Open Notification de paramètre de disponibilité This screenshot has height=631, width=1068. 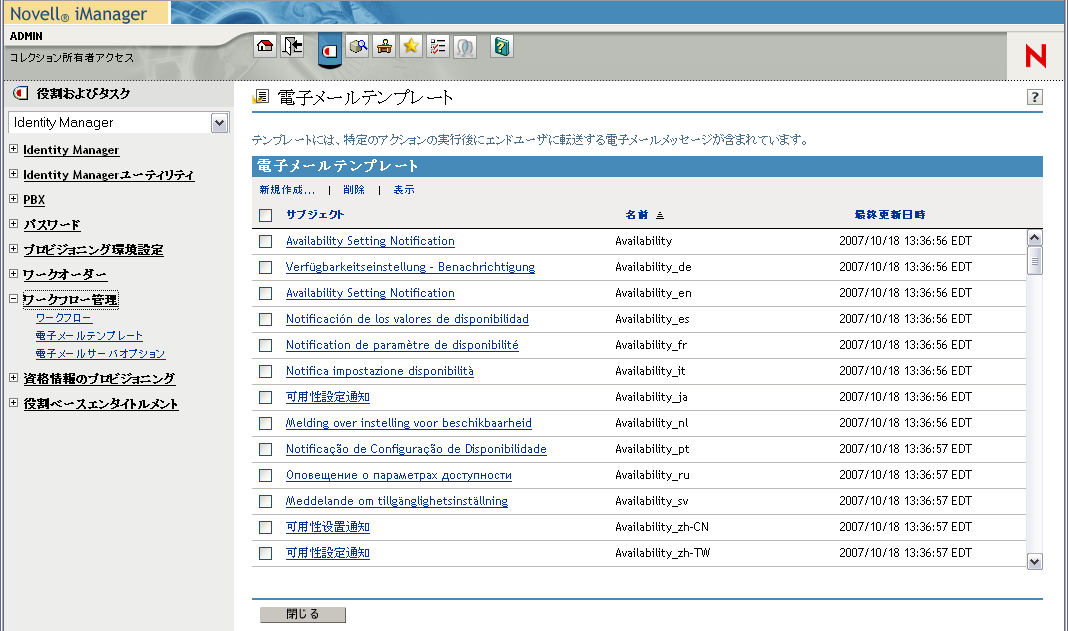pyautogui.click(x=402, y=345)
